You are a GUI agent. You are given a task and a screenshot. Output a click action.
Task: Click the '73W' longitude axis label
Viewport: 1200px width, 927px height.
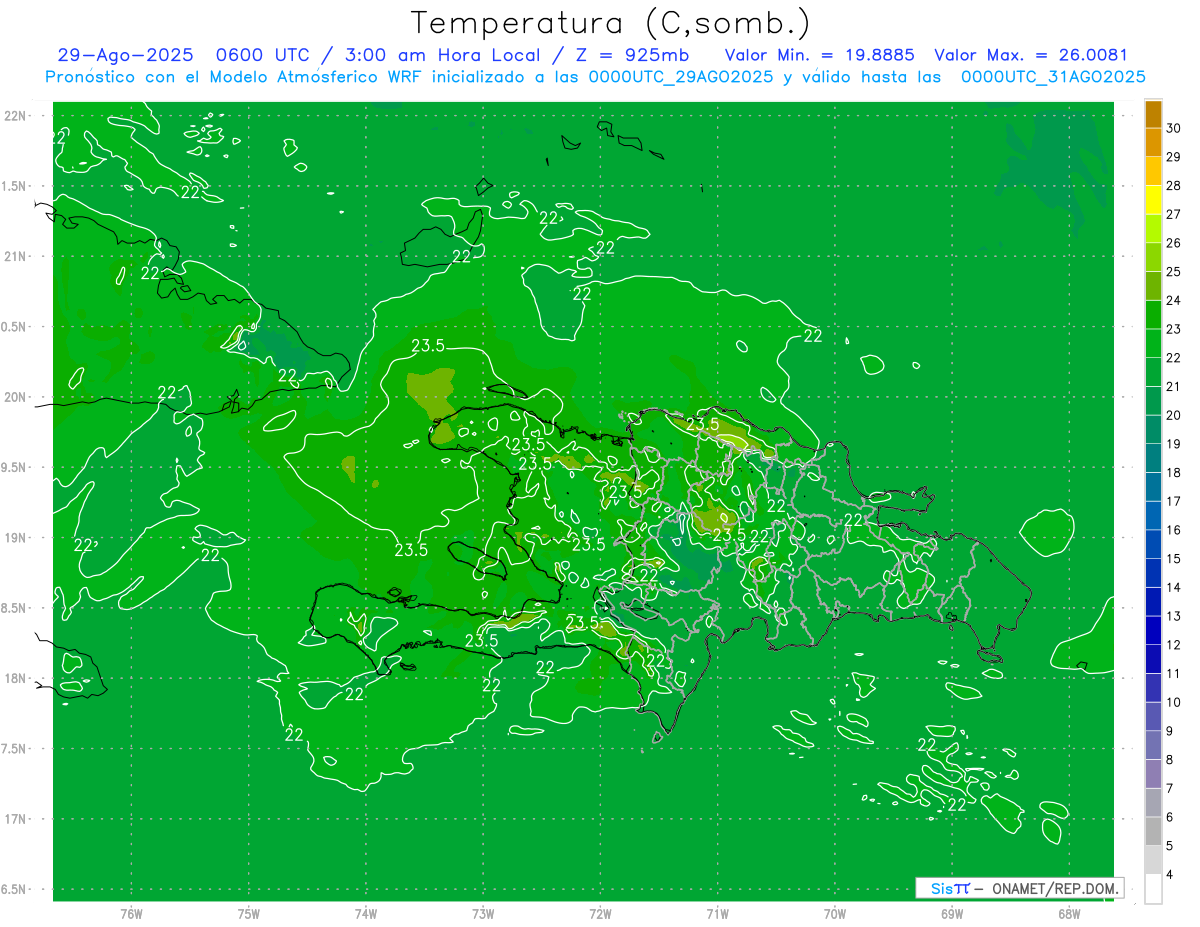point(483,913)
